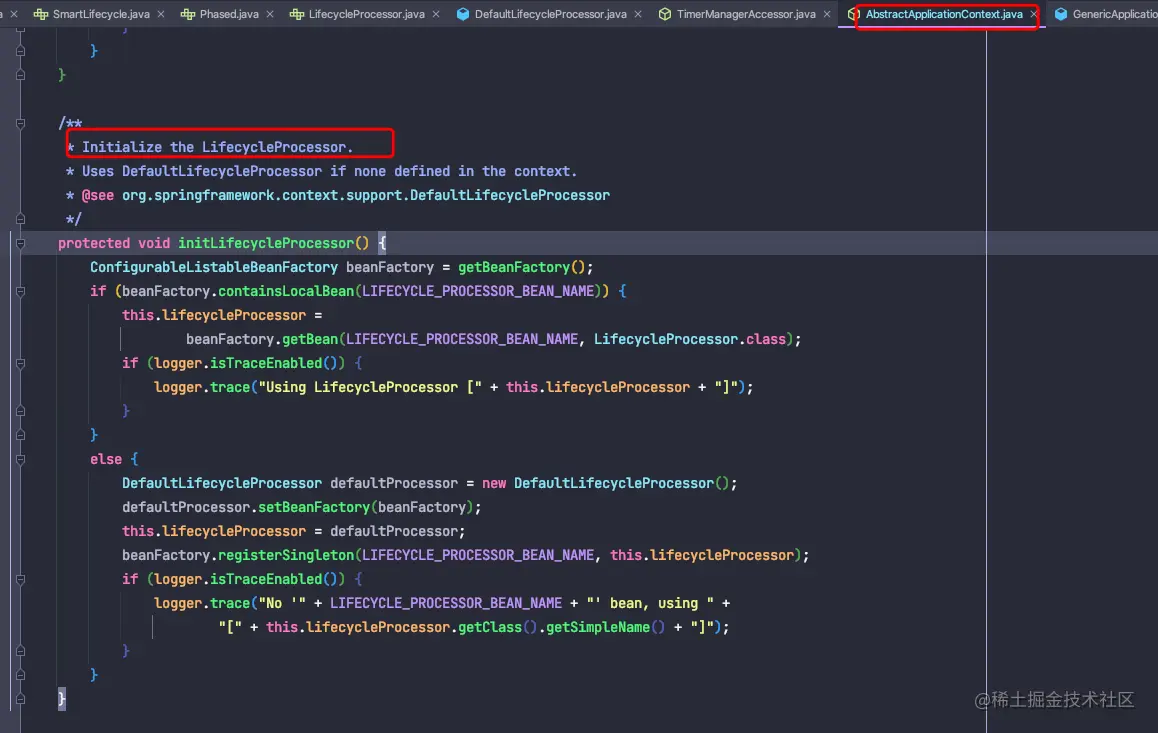The image size is (1158, 733).
Task: Click the fold end marker at the method's final brace
Action: pos(20,698)
